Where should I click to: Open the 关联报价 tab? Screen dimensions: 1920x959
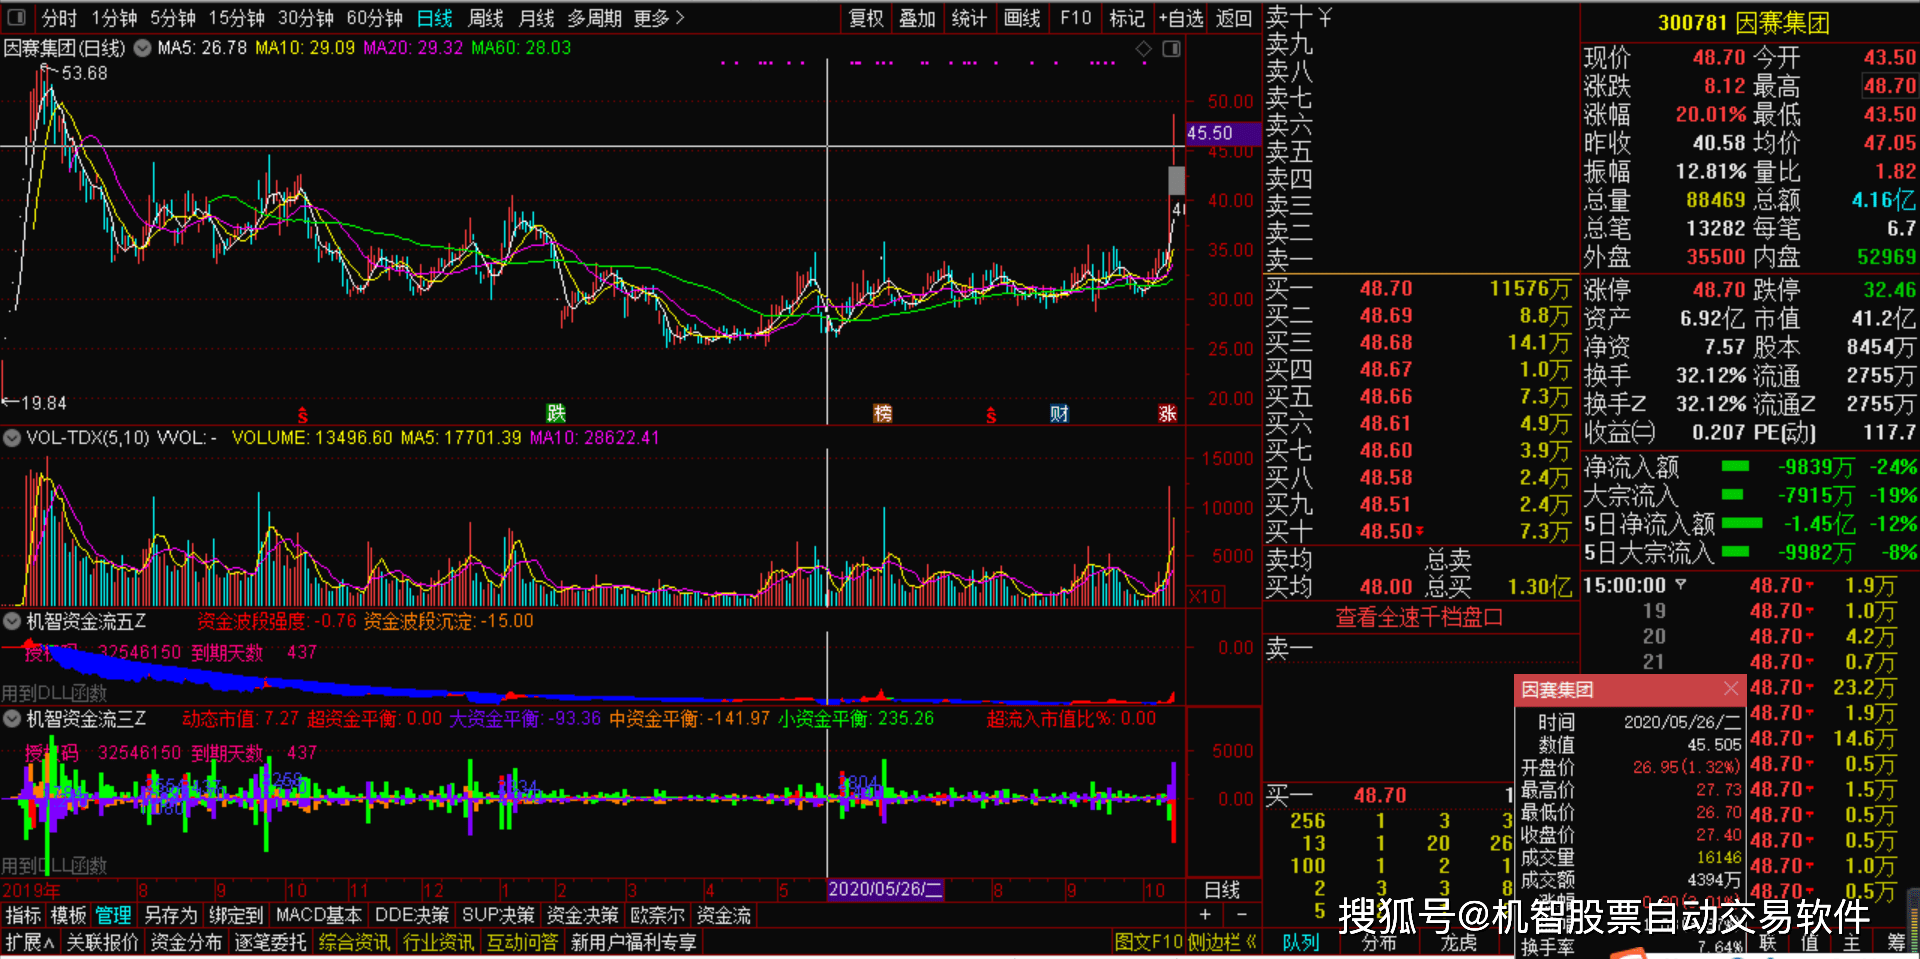pyautogui.click(x=102, y=942)
